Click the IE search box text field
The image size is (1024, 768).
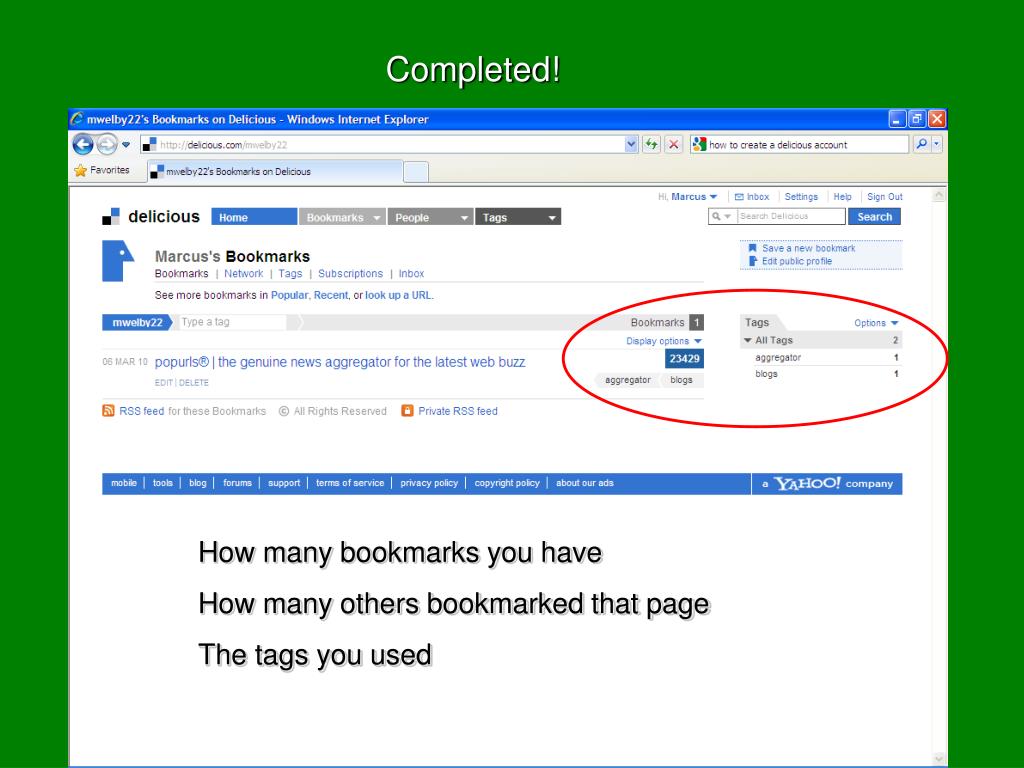point(807,144)
